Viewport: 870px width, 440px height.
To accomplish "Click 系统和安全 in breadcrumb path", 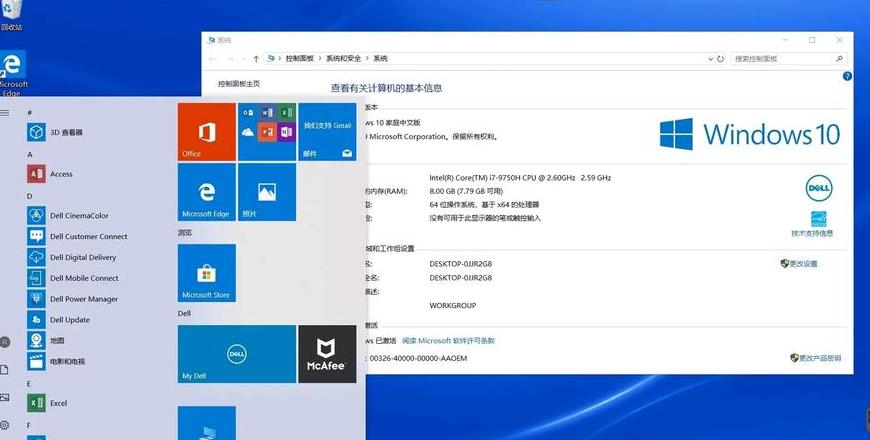I will 343,58.
